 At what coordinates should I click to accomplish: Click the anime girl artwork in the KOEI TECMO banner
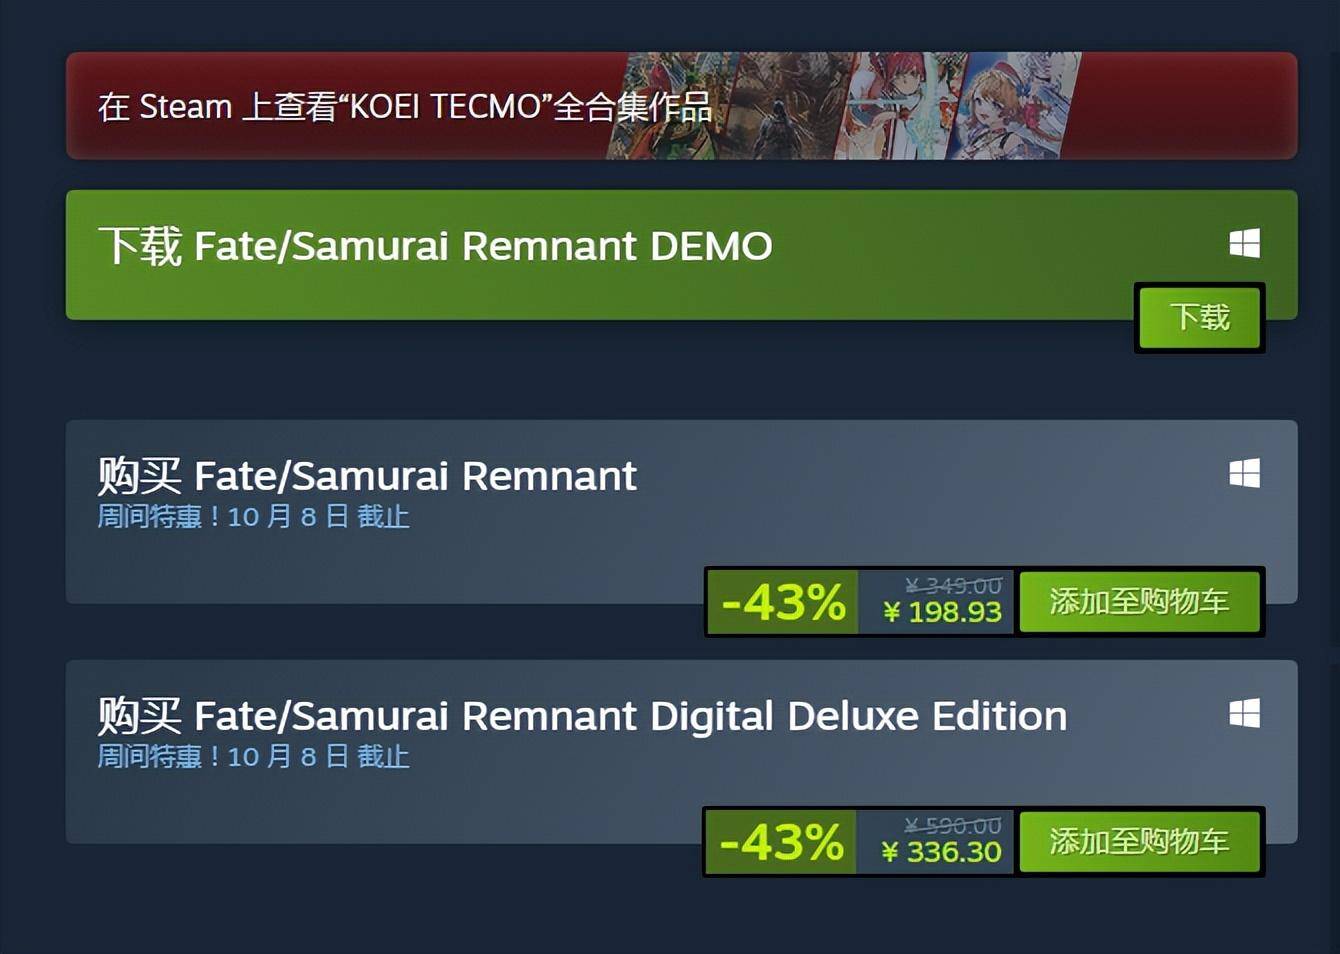1015,106
